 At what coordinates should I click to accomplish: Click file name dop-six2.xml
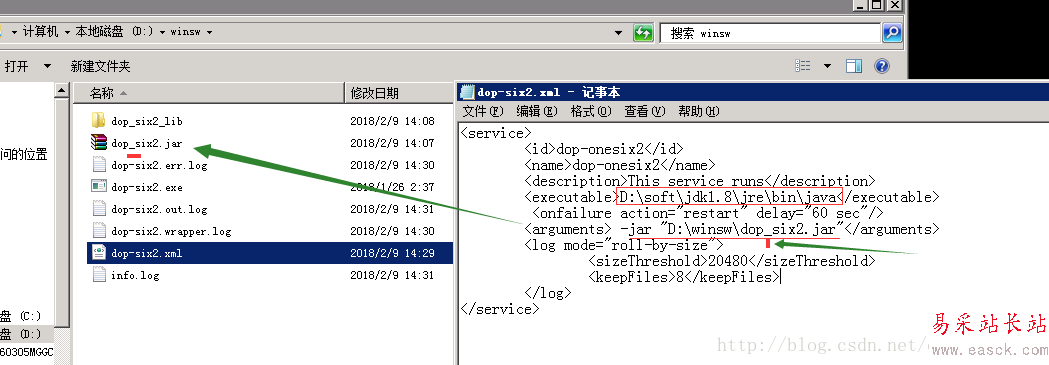(147, 253)
